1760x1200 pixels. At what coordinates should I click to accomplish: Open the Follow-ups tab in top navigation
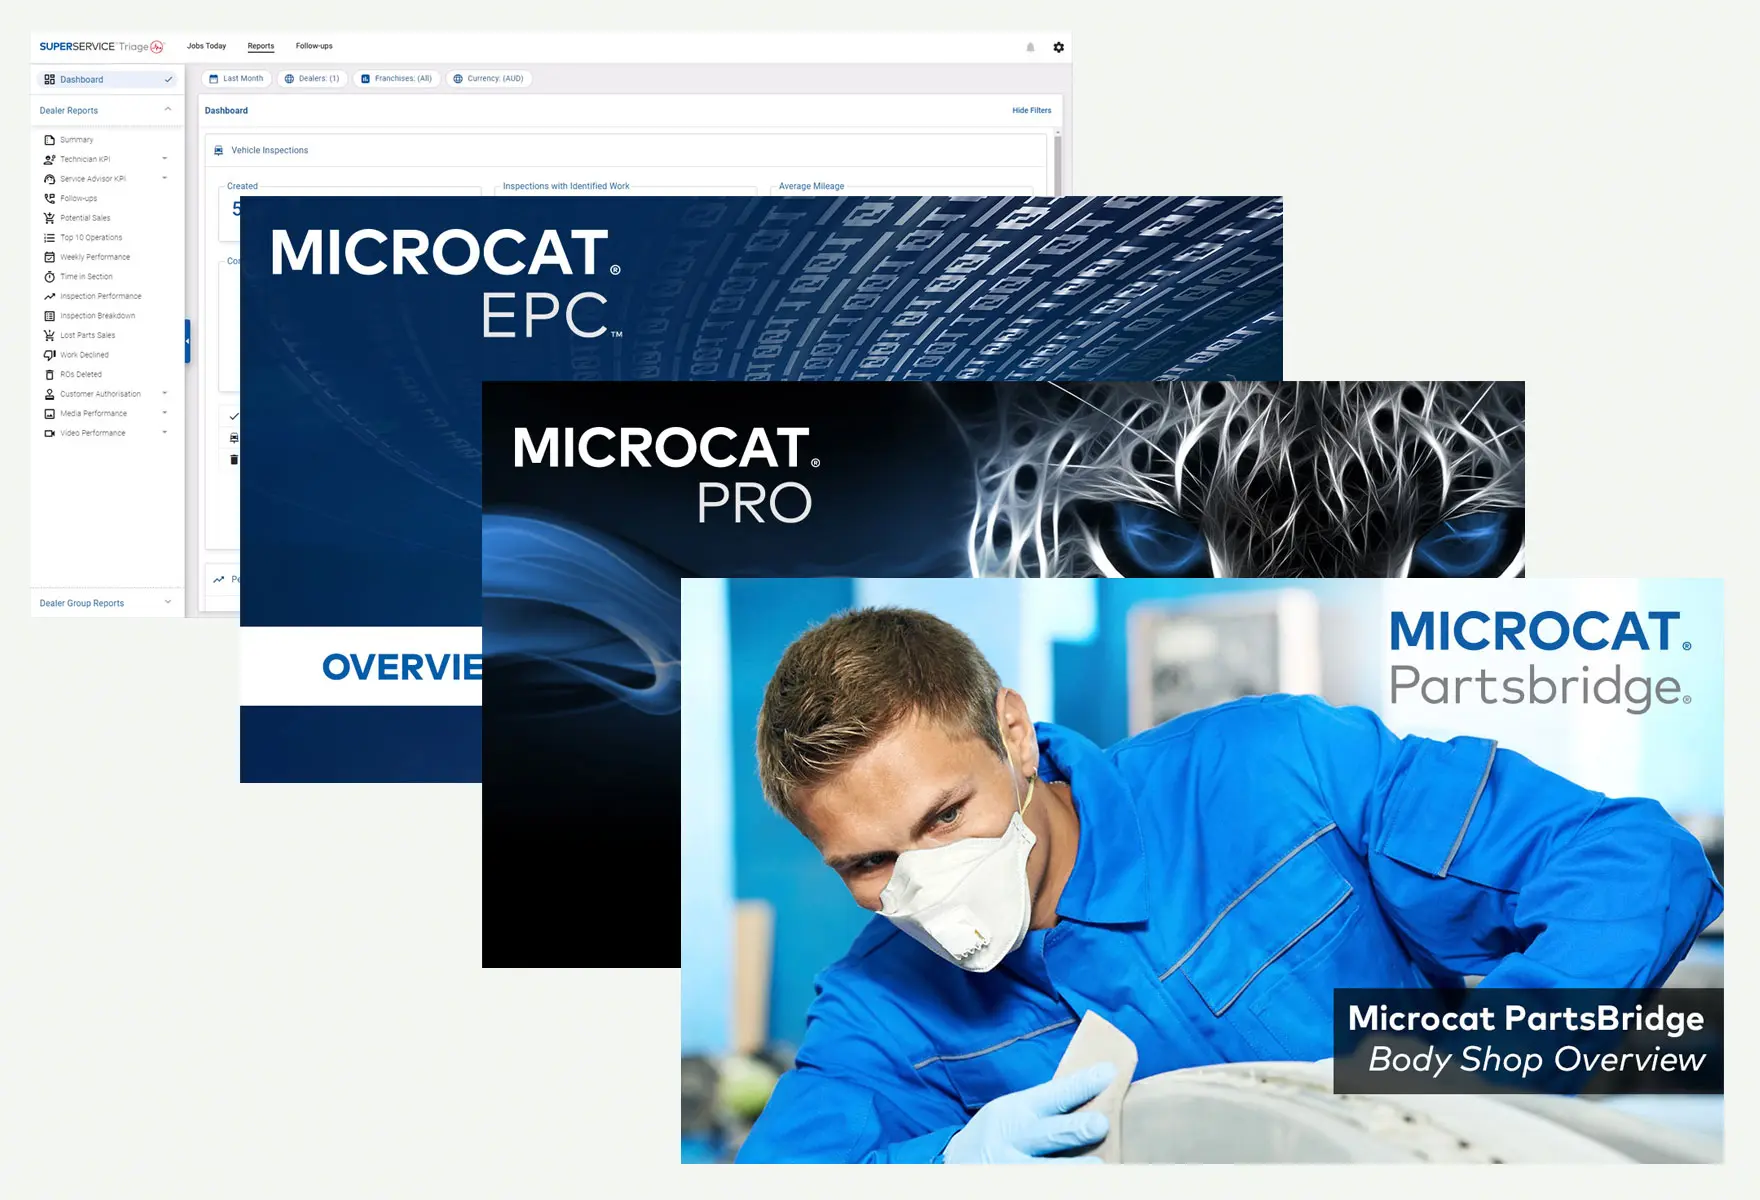coord(314,46)
